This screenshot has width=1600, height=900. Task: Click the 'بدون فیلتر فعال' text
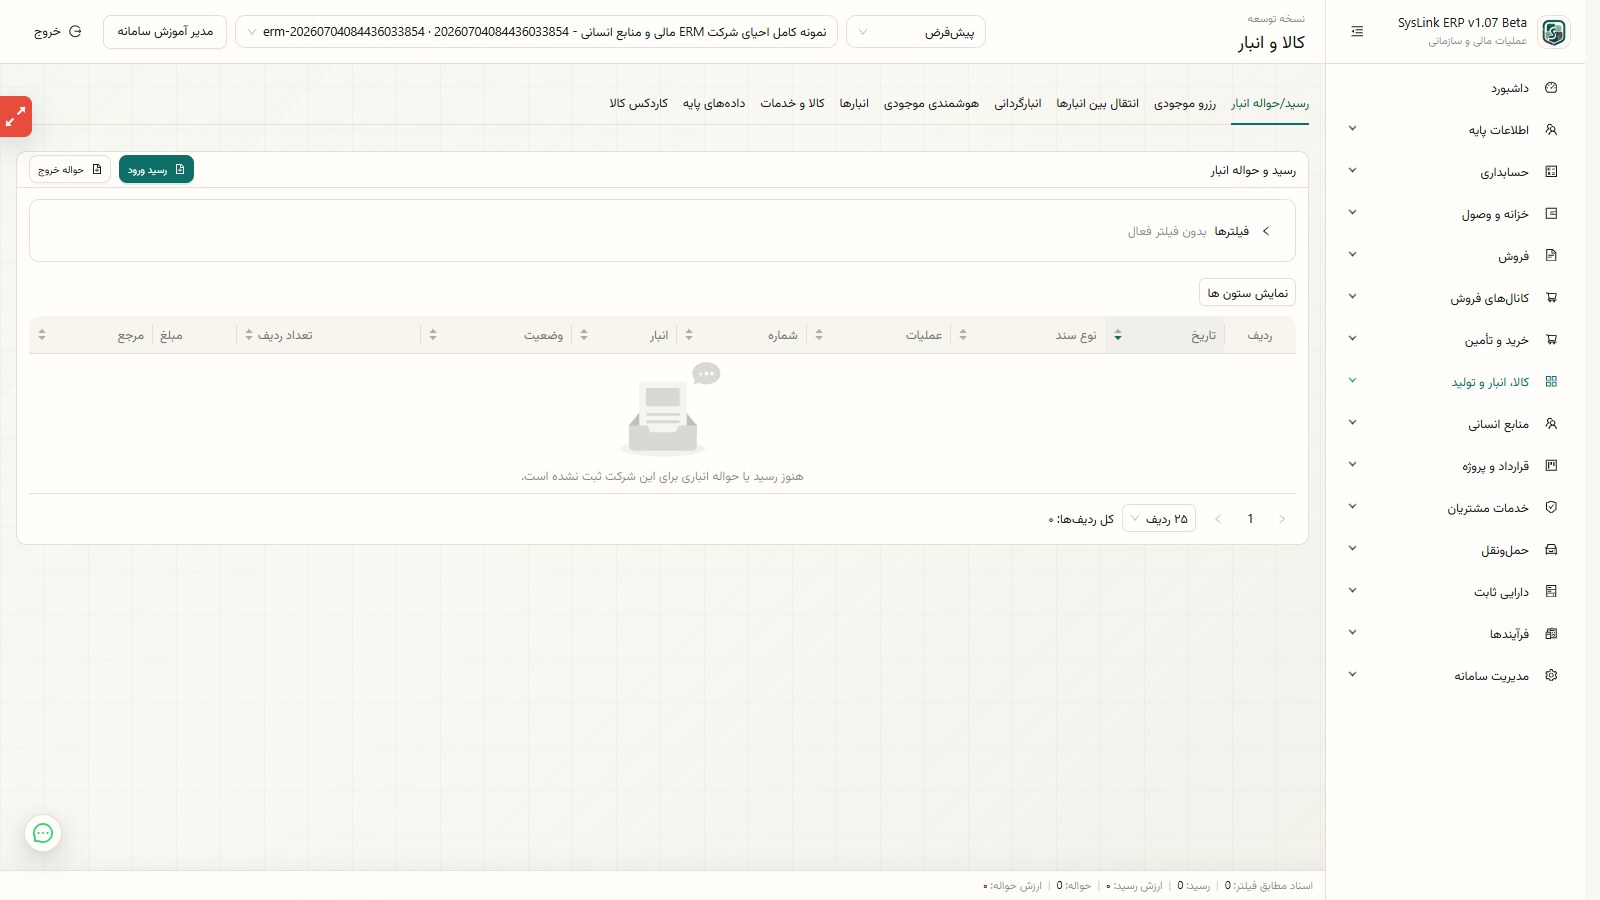(1167, 232)
